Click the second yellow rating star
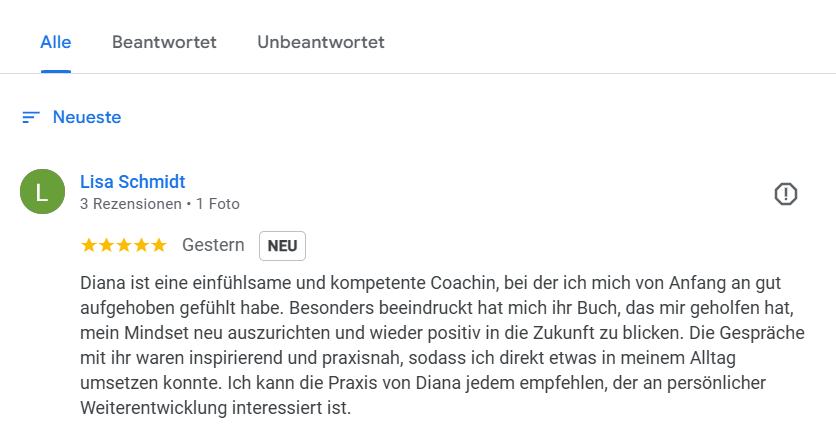 pyautogui.click(x=107, y=245)
